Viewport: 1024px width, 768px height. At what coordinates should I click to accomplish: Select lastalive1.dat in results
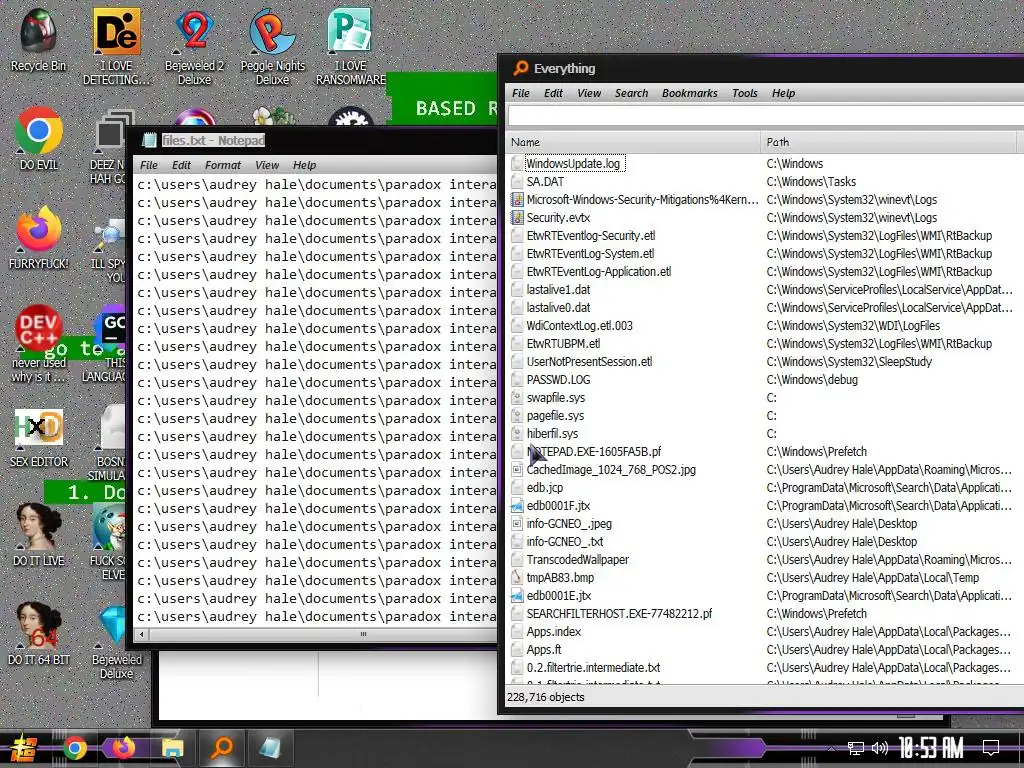point(558,289)
